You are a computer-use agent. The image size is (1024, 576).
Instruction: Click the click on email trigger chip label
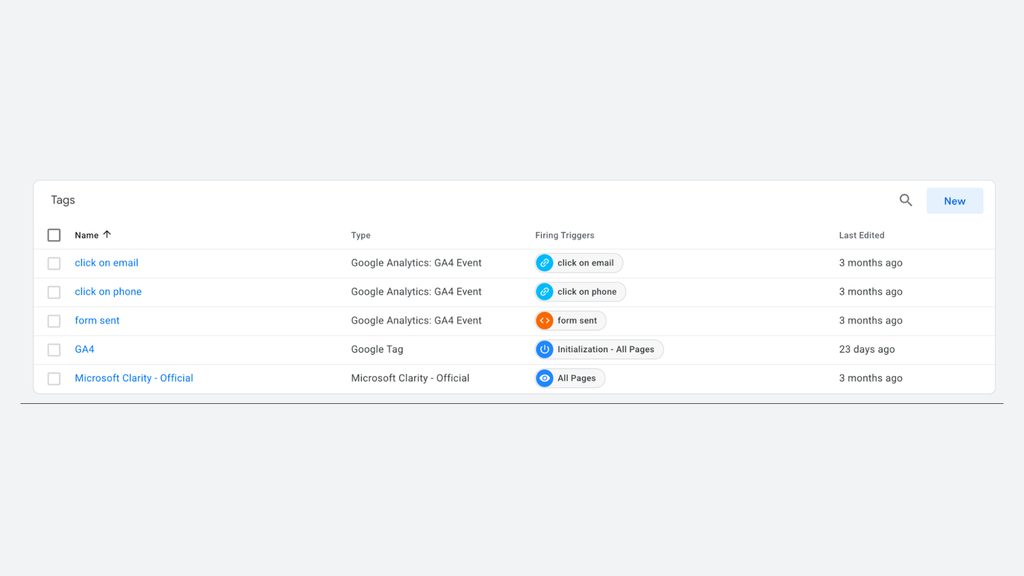tap(585, 263)
